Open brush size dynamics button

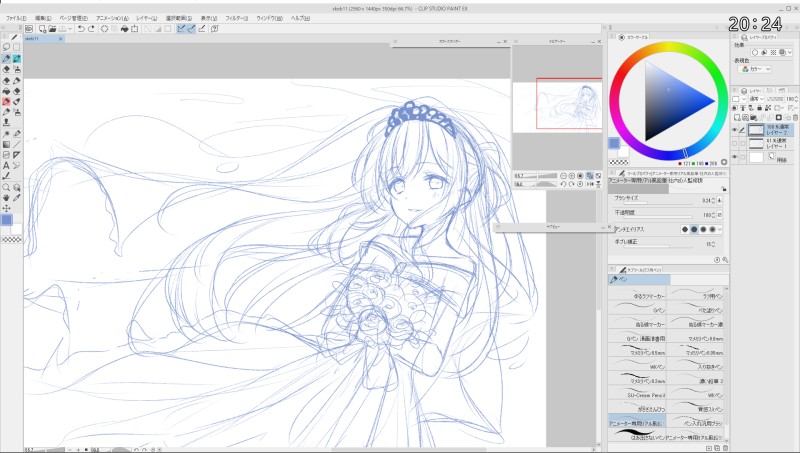pos(720,201)
